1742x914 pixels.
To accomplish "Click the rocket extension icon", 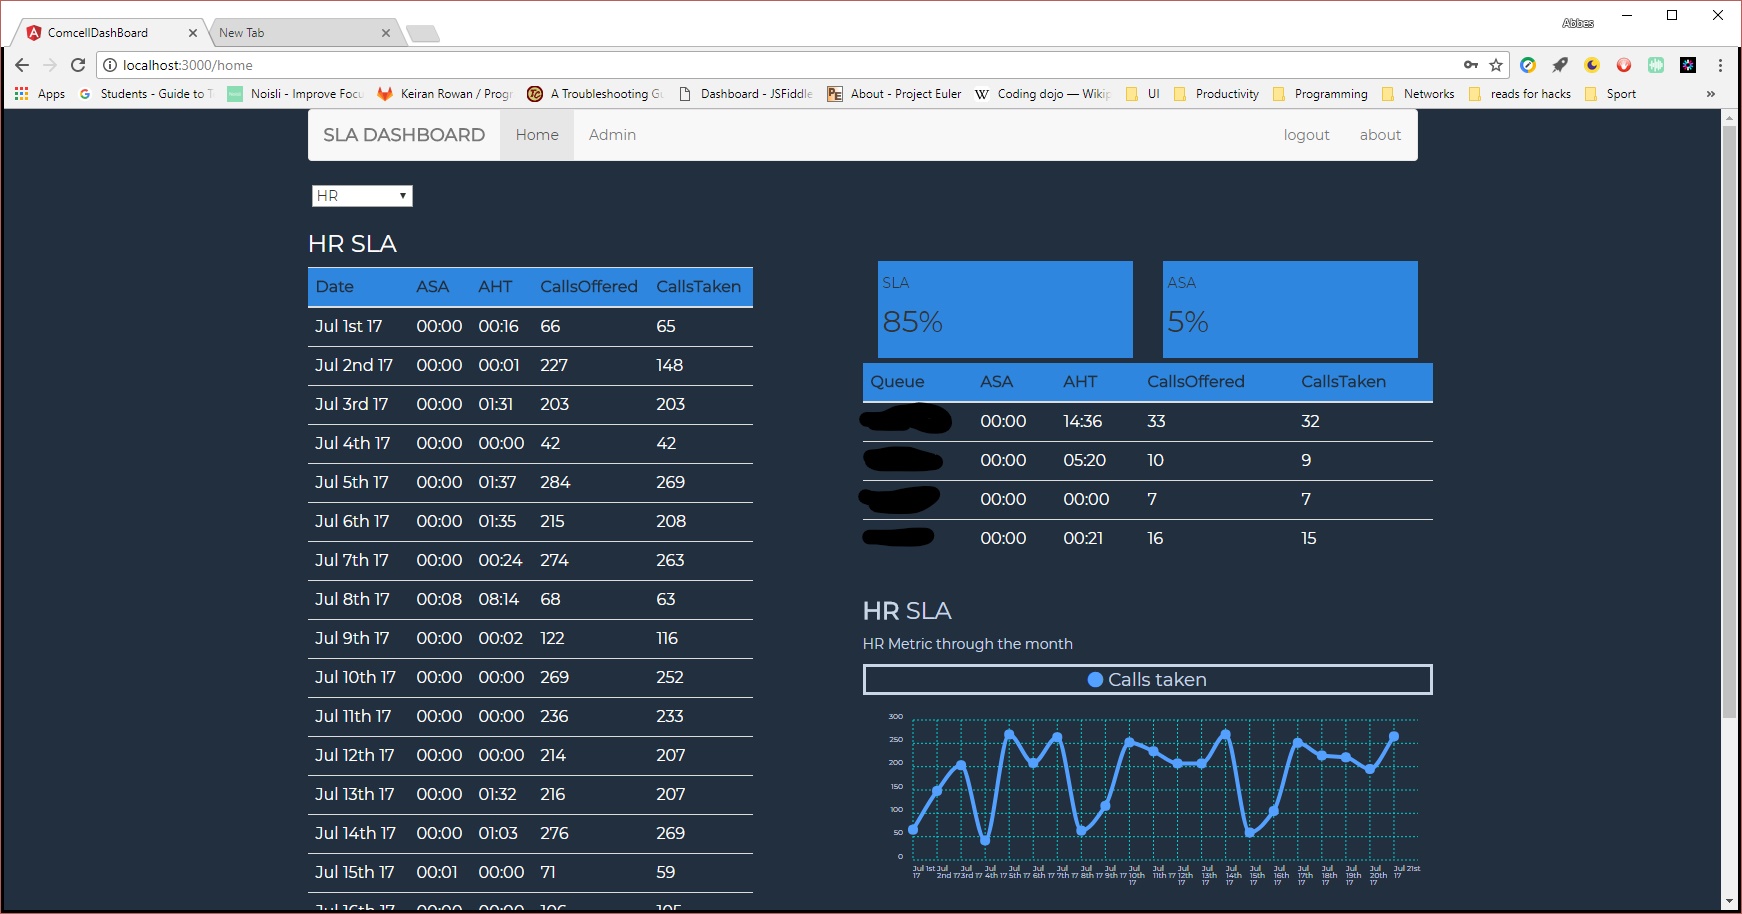I will tap(1560, 65).
